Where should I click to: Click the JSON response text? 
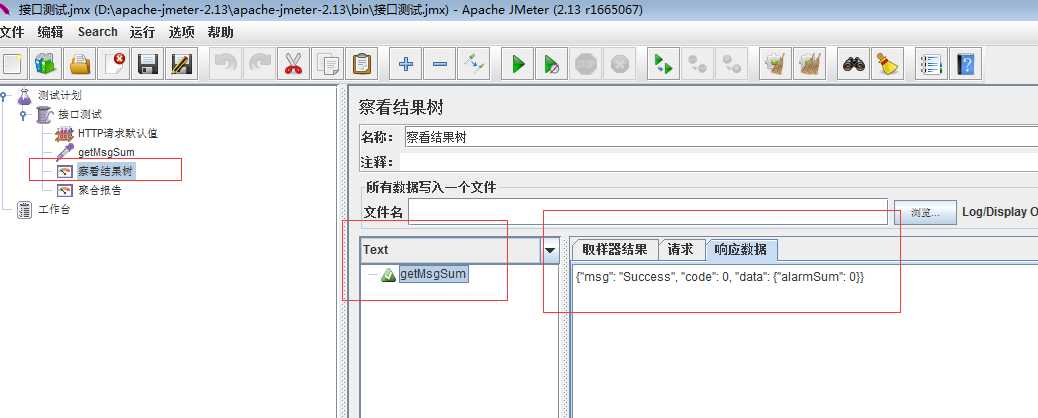point(720,277)
